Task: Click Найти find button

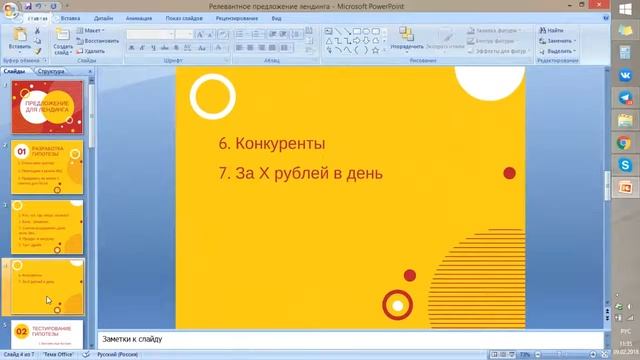Action: point(551,30)
